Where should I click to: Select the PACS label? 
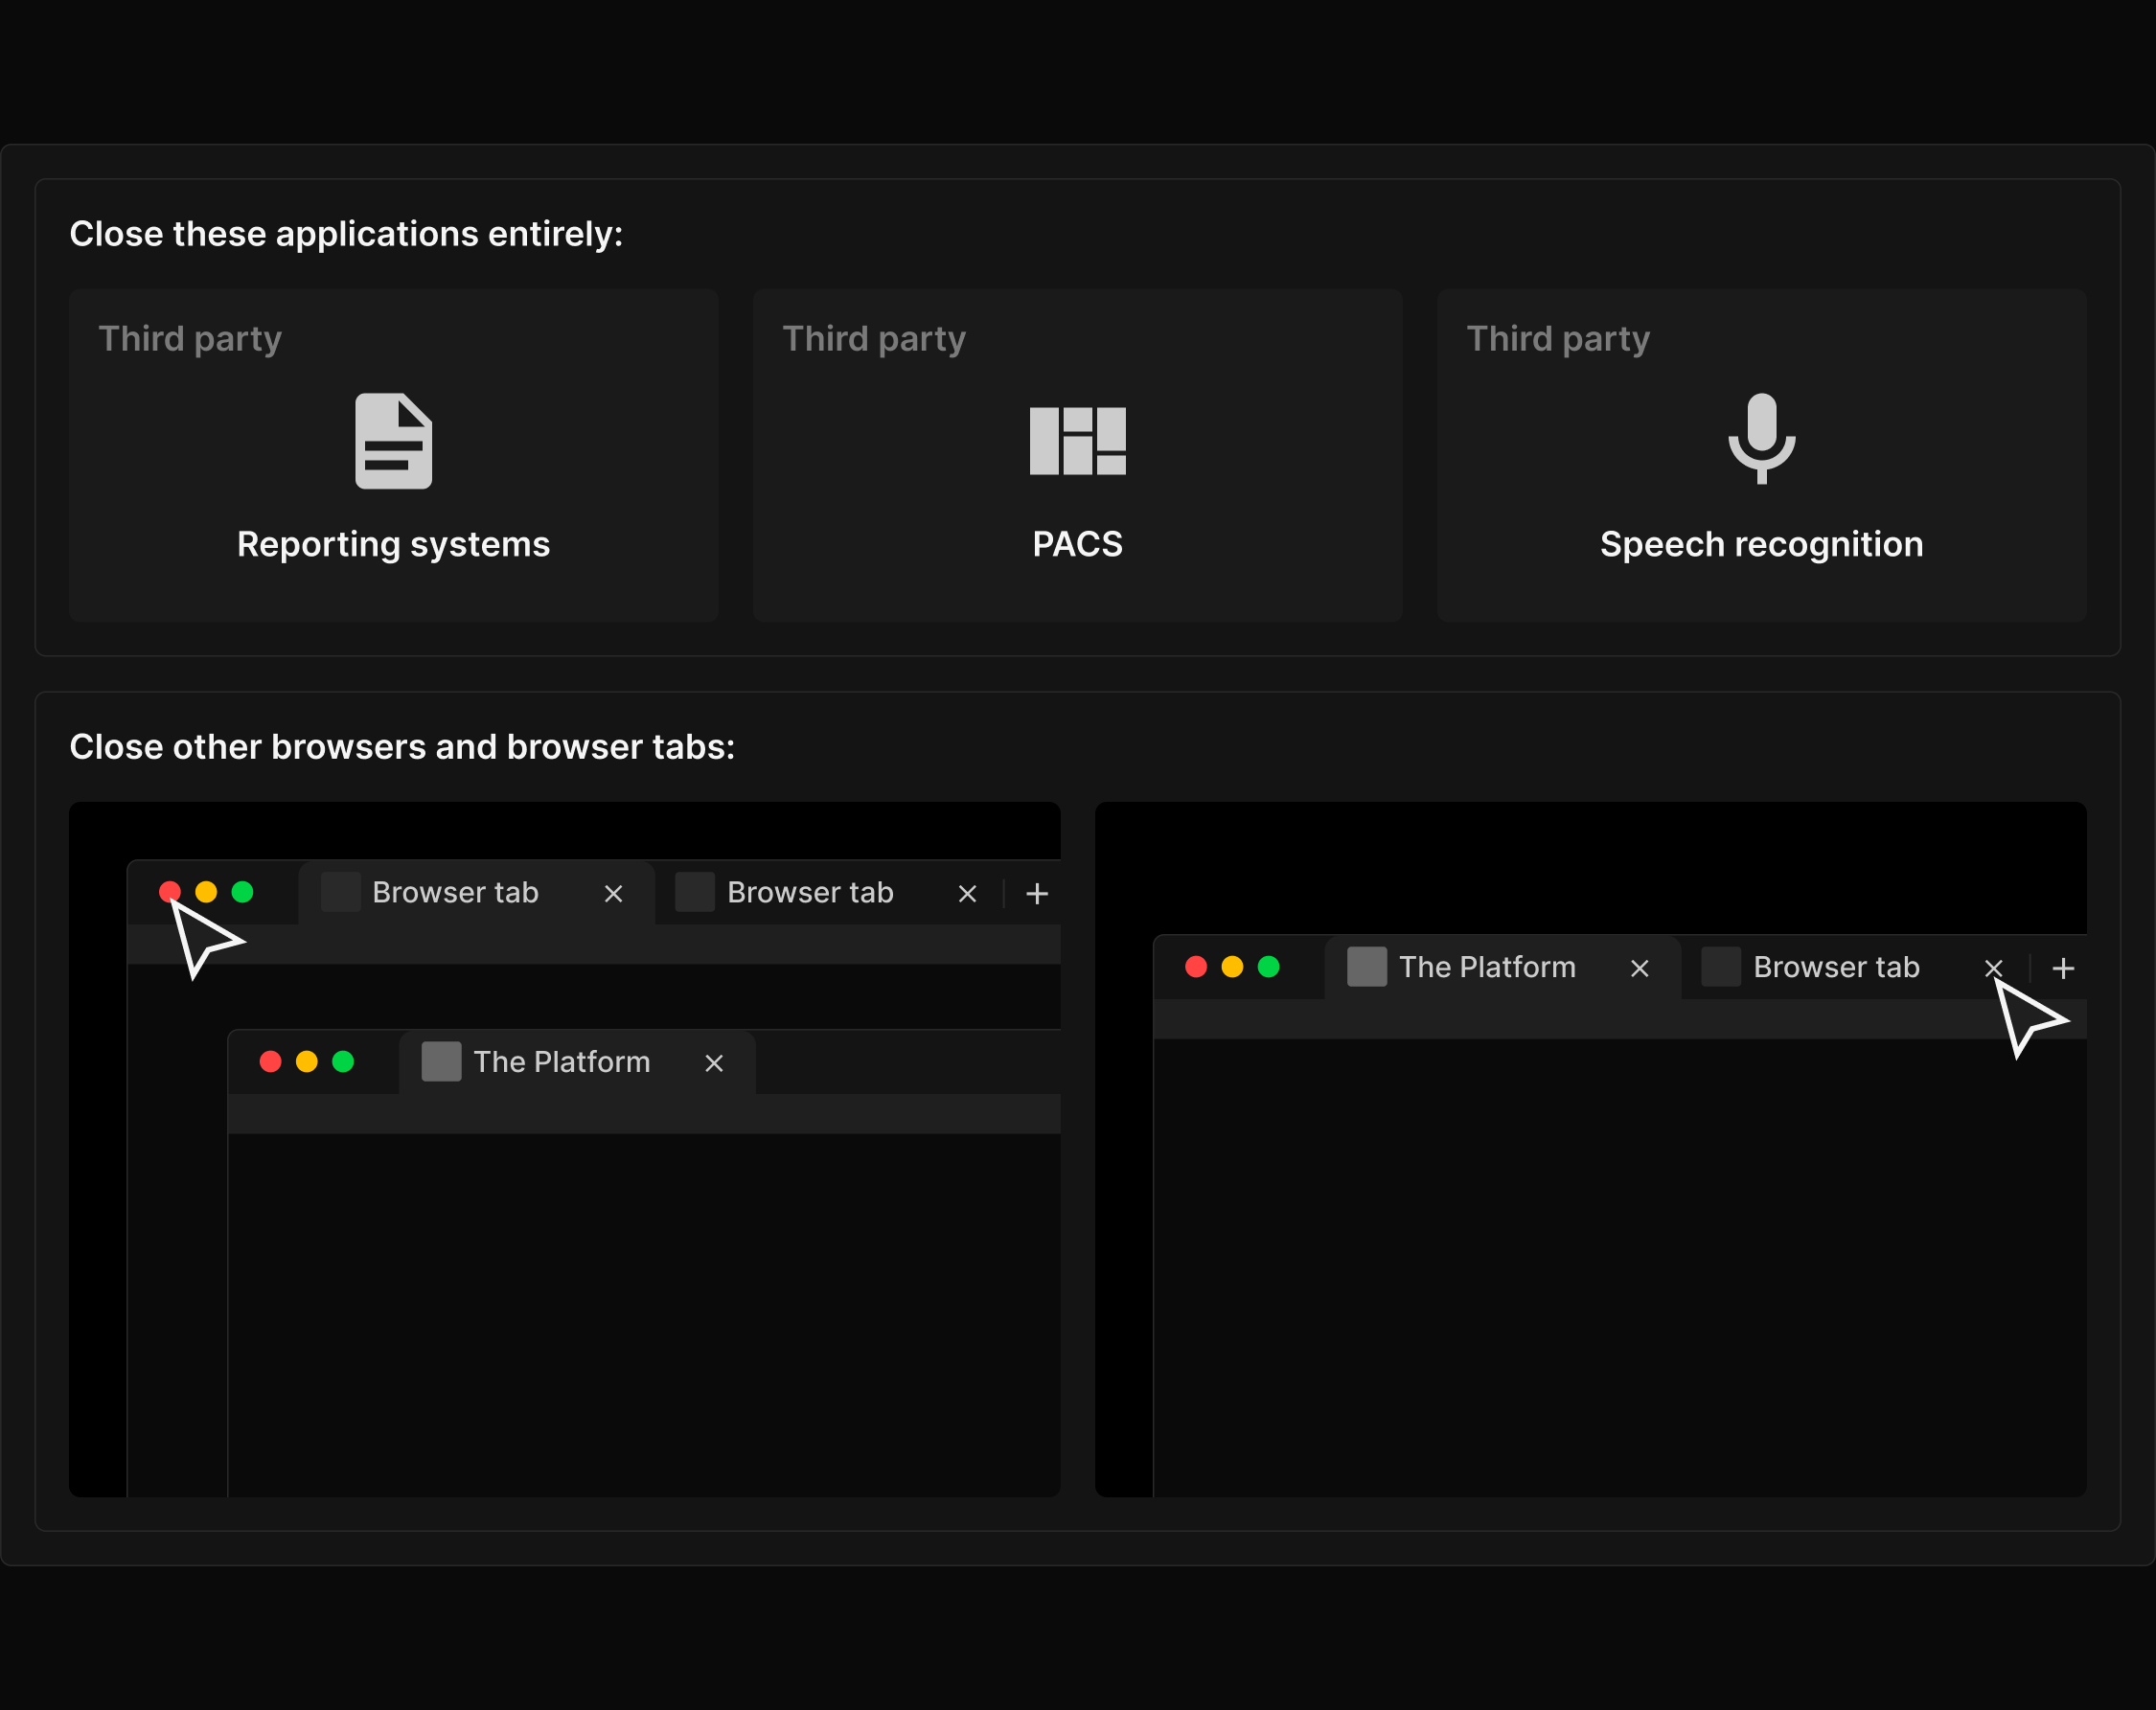pos(1077,544)
